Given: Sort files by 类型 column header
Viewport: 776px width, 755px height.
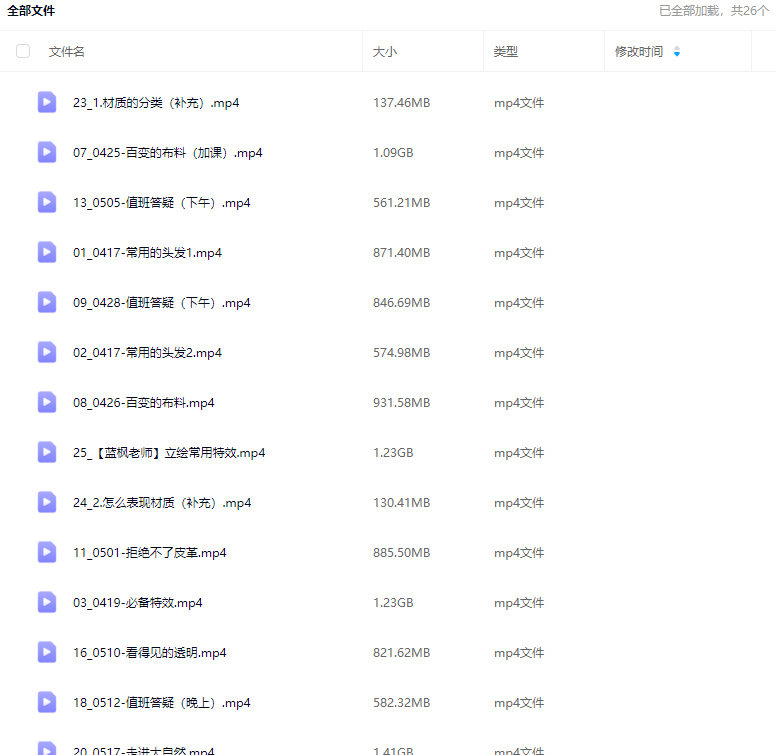Looking at the screenshot, I should (x=506, y=52).
